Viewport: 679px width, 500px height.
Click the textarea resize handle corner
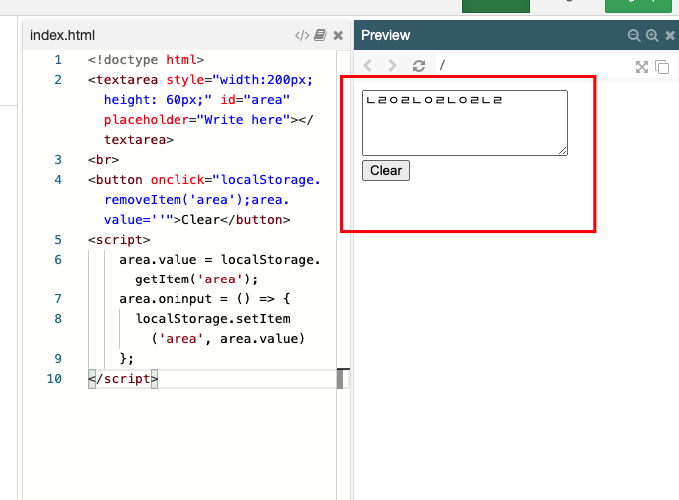(x=563, y=151)
